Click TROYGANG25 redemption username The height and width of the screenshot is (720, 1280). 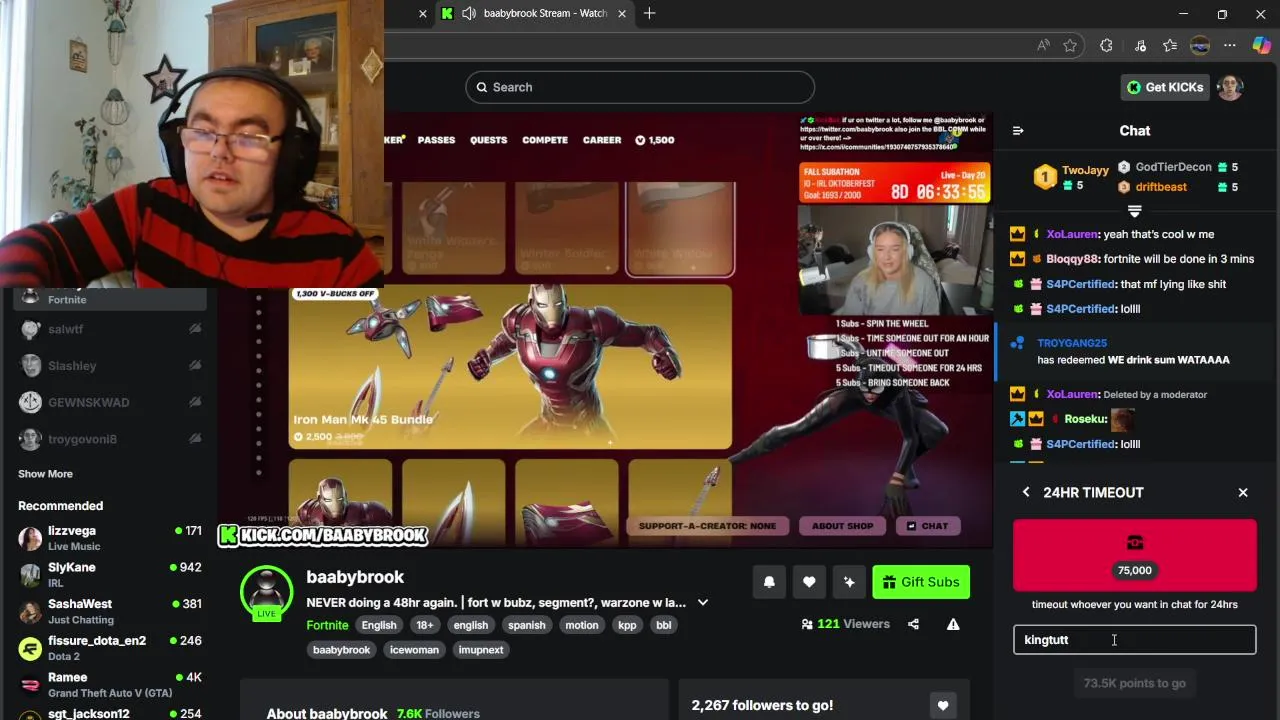(x=1072, y=343)
